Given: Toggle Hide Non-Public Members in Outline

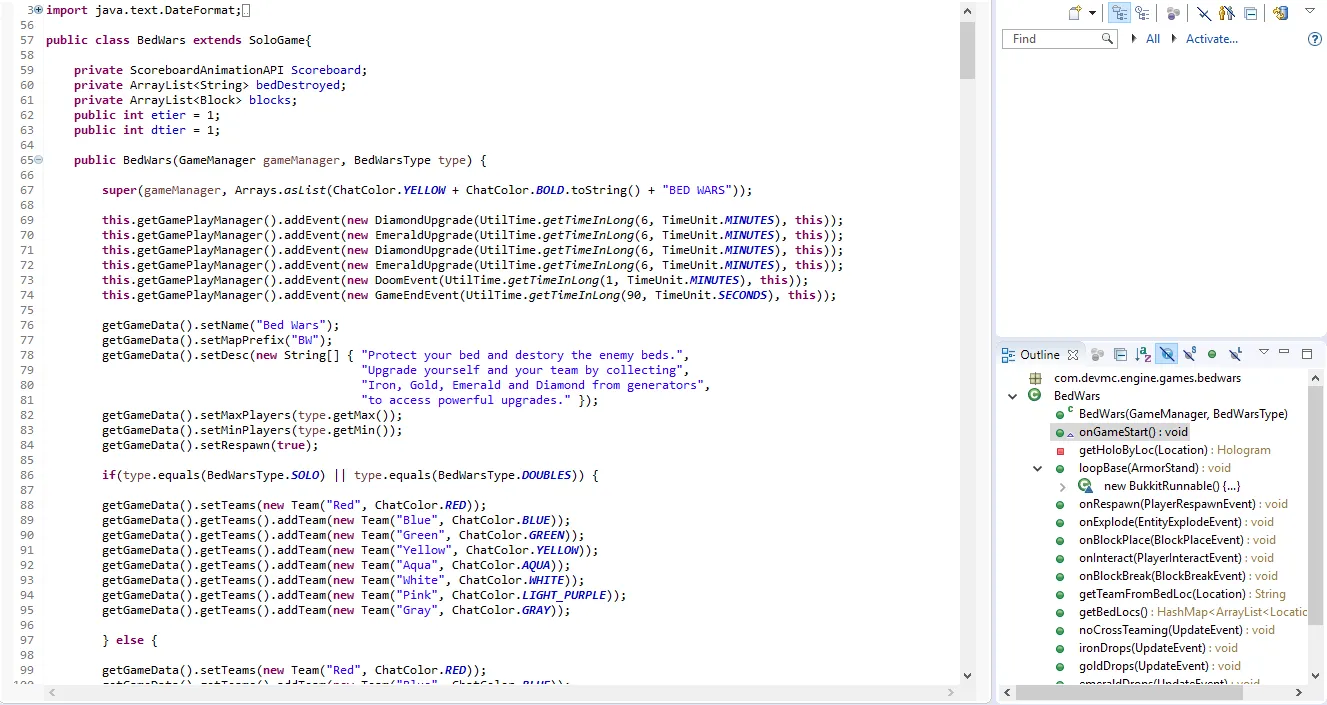Looking at the screenshot, I should pyautogui.click(x=1212, y=354).
